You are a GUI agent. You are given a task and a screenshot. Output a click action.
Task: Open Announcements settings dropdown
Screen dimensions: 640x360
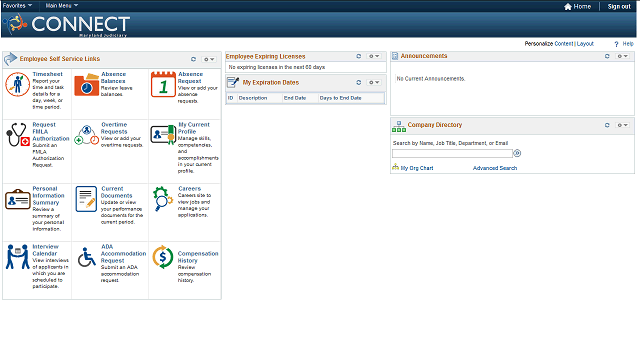pyautogui.click(x=623, y=56)
